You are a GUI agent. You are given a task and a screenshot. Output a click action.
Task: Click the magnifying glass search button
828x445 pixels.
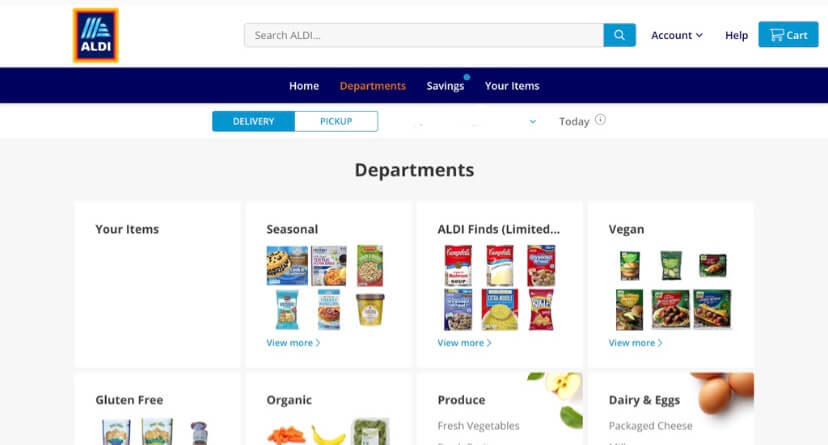click(x=619, y=35)
